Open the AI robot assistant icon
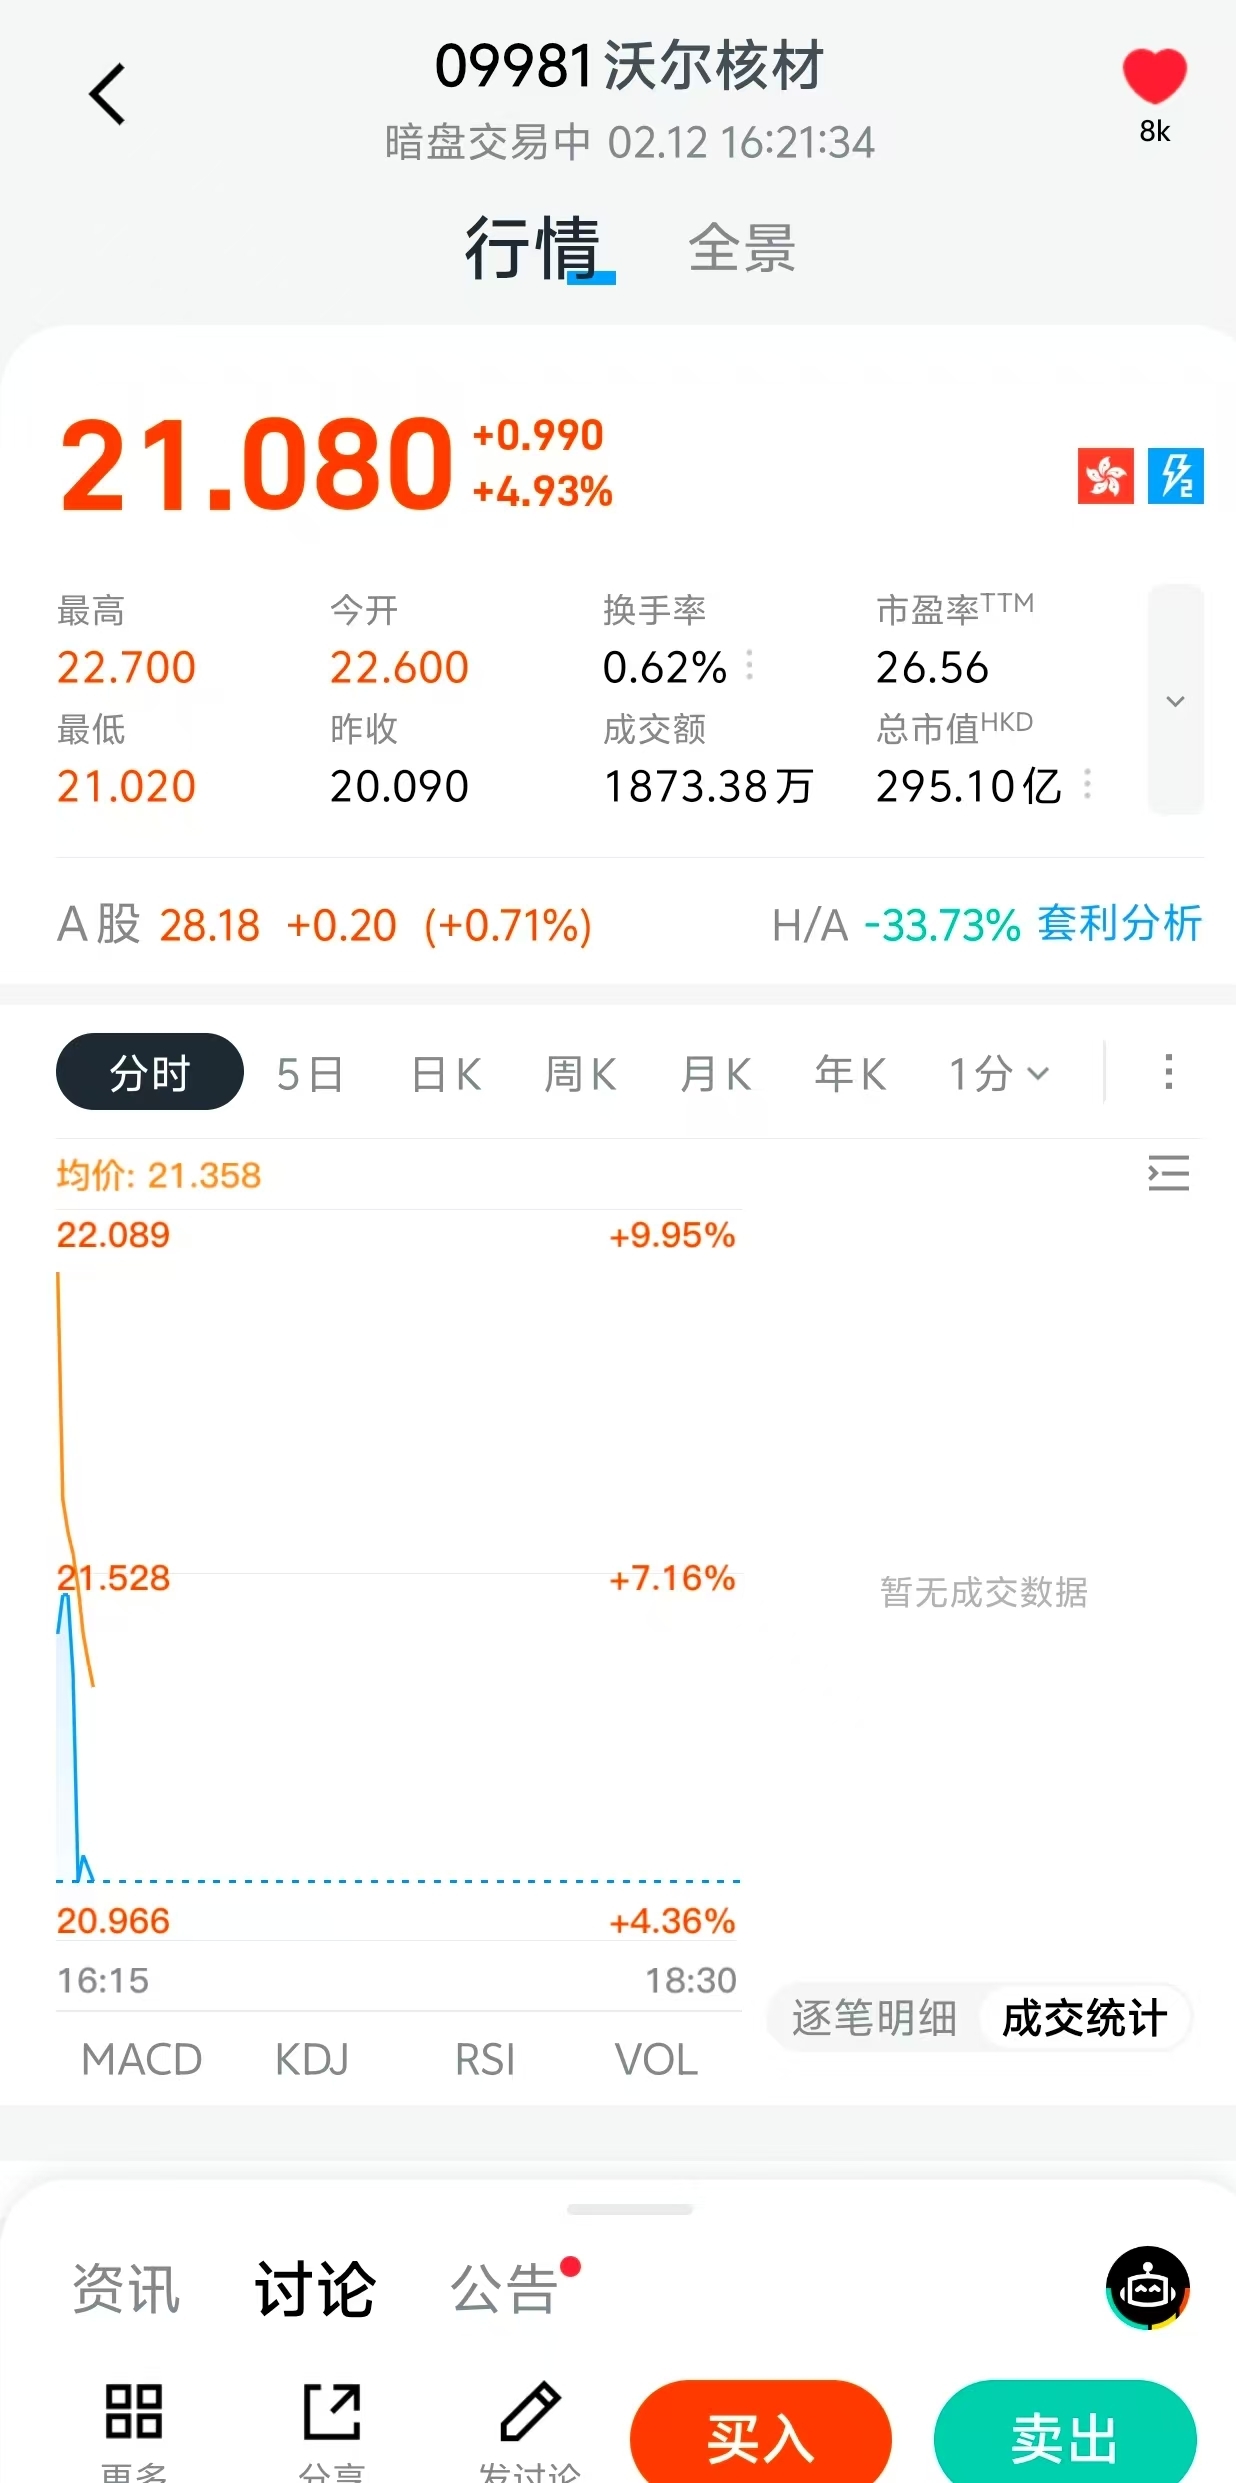1236x2483 pixels. (x=1147, y=2288)
